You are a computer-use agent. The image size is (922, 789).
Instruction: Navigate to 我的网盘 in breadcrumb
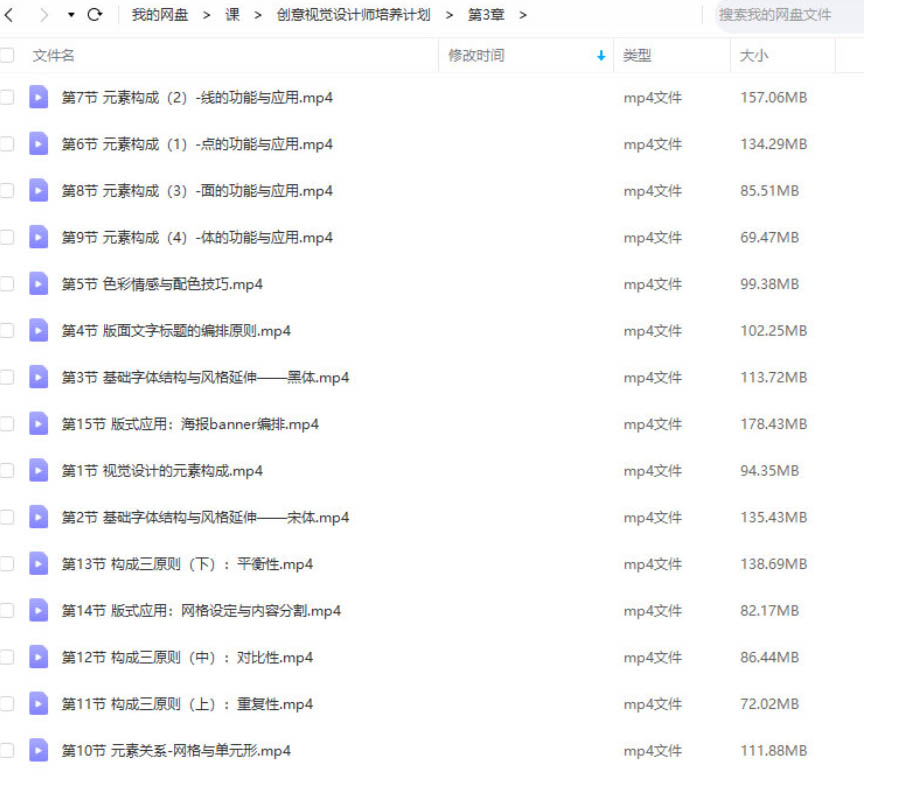159,15
